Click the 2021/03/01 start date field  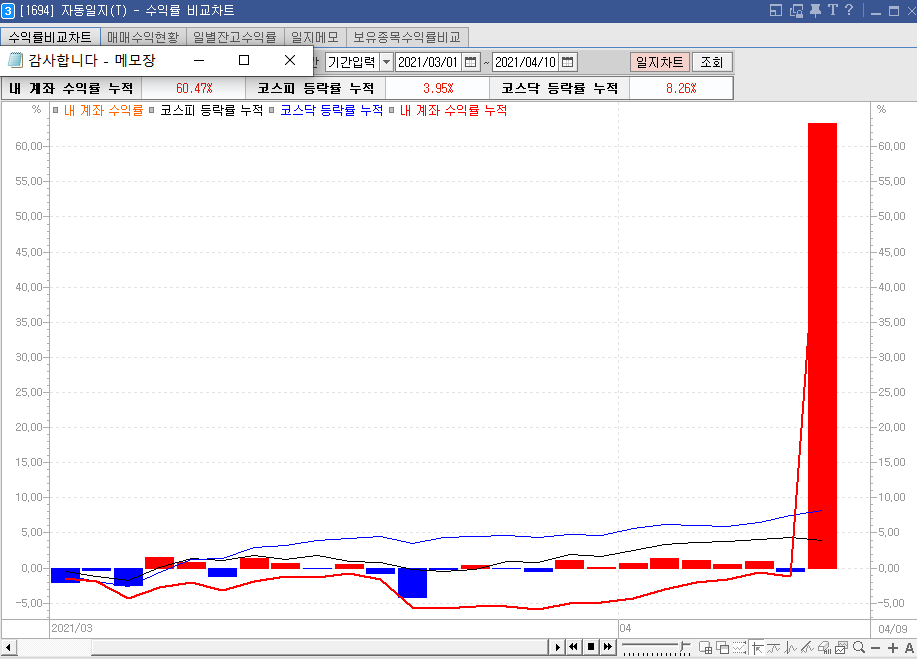(428, 62)
